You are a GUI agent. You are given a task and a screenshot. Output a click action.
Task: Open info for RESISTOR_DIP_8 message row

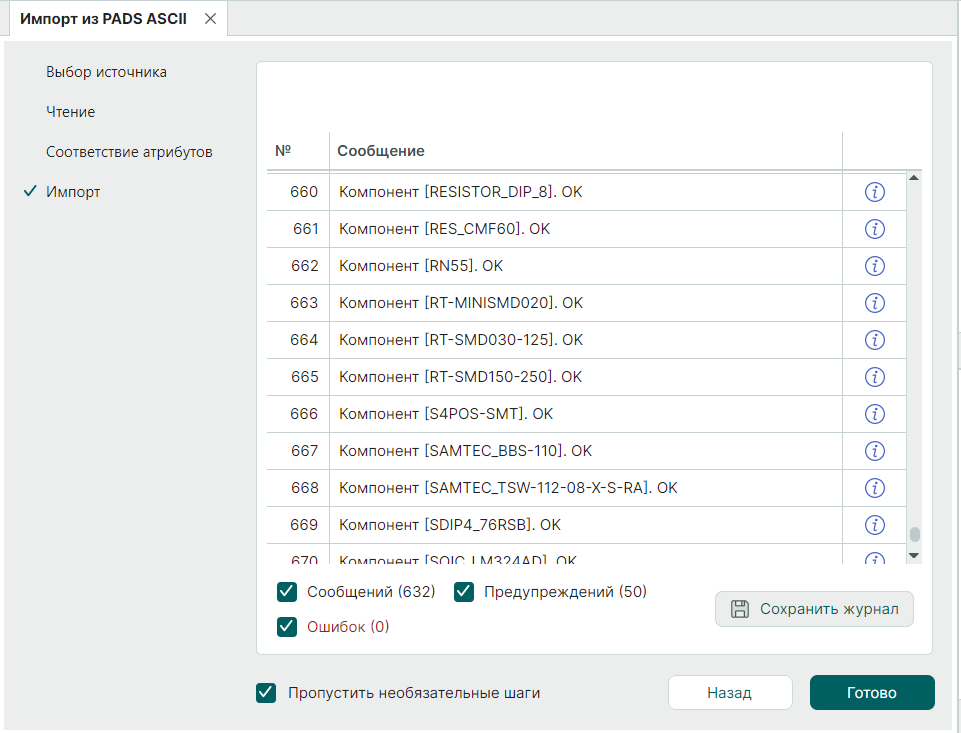point(874,192)
